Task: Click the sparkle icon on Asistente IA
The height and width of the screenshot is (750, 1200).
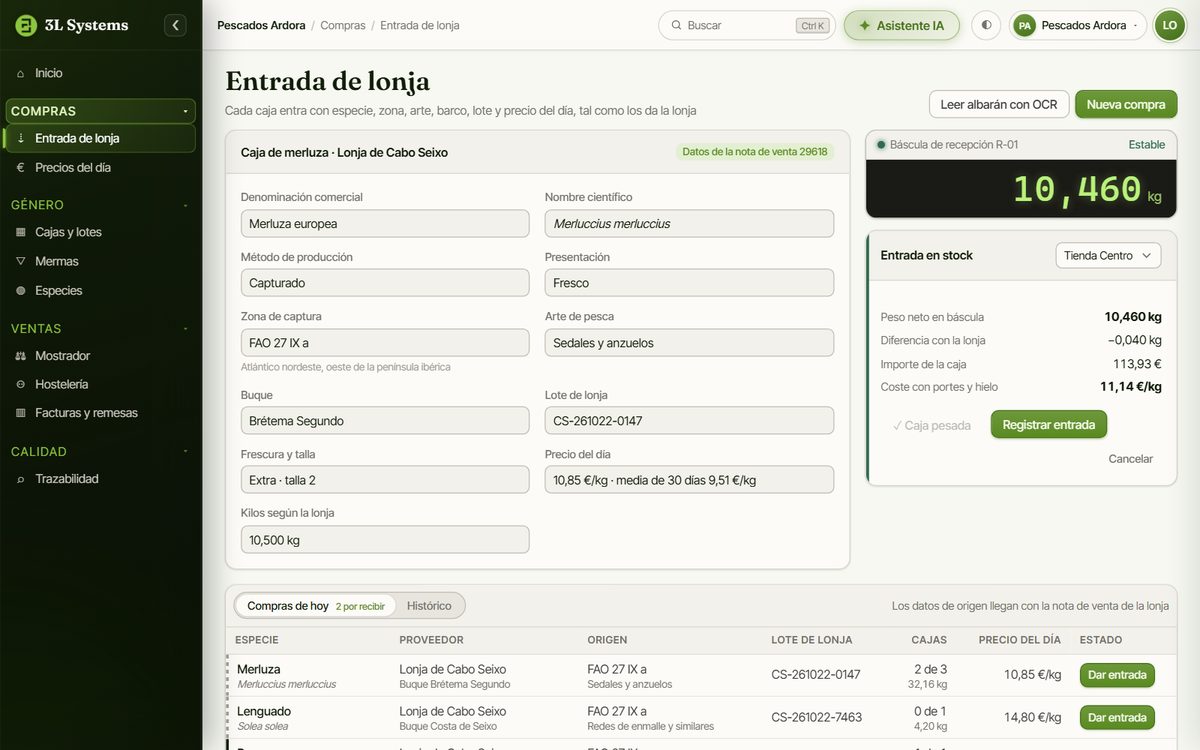Action: click(x=864, y=25)
